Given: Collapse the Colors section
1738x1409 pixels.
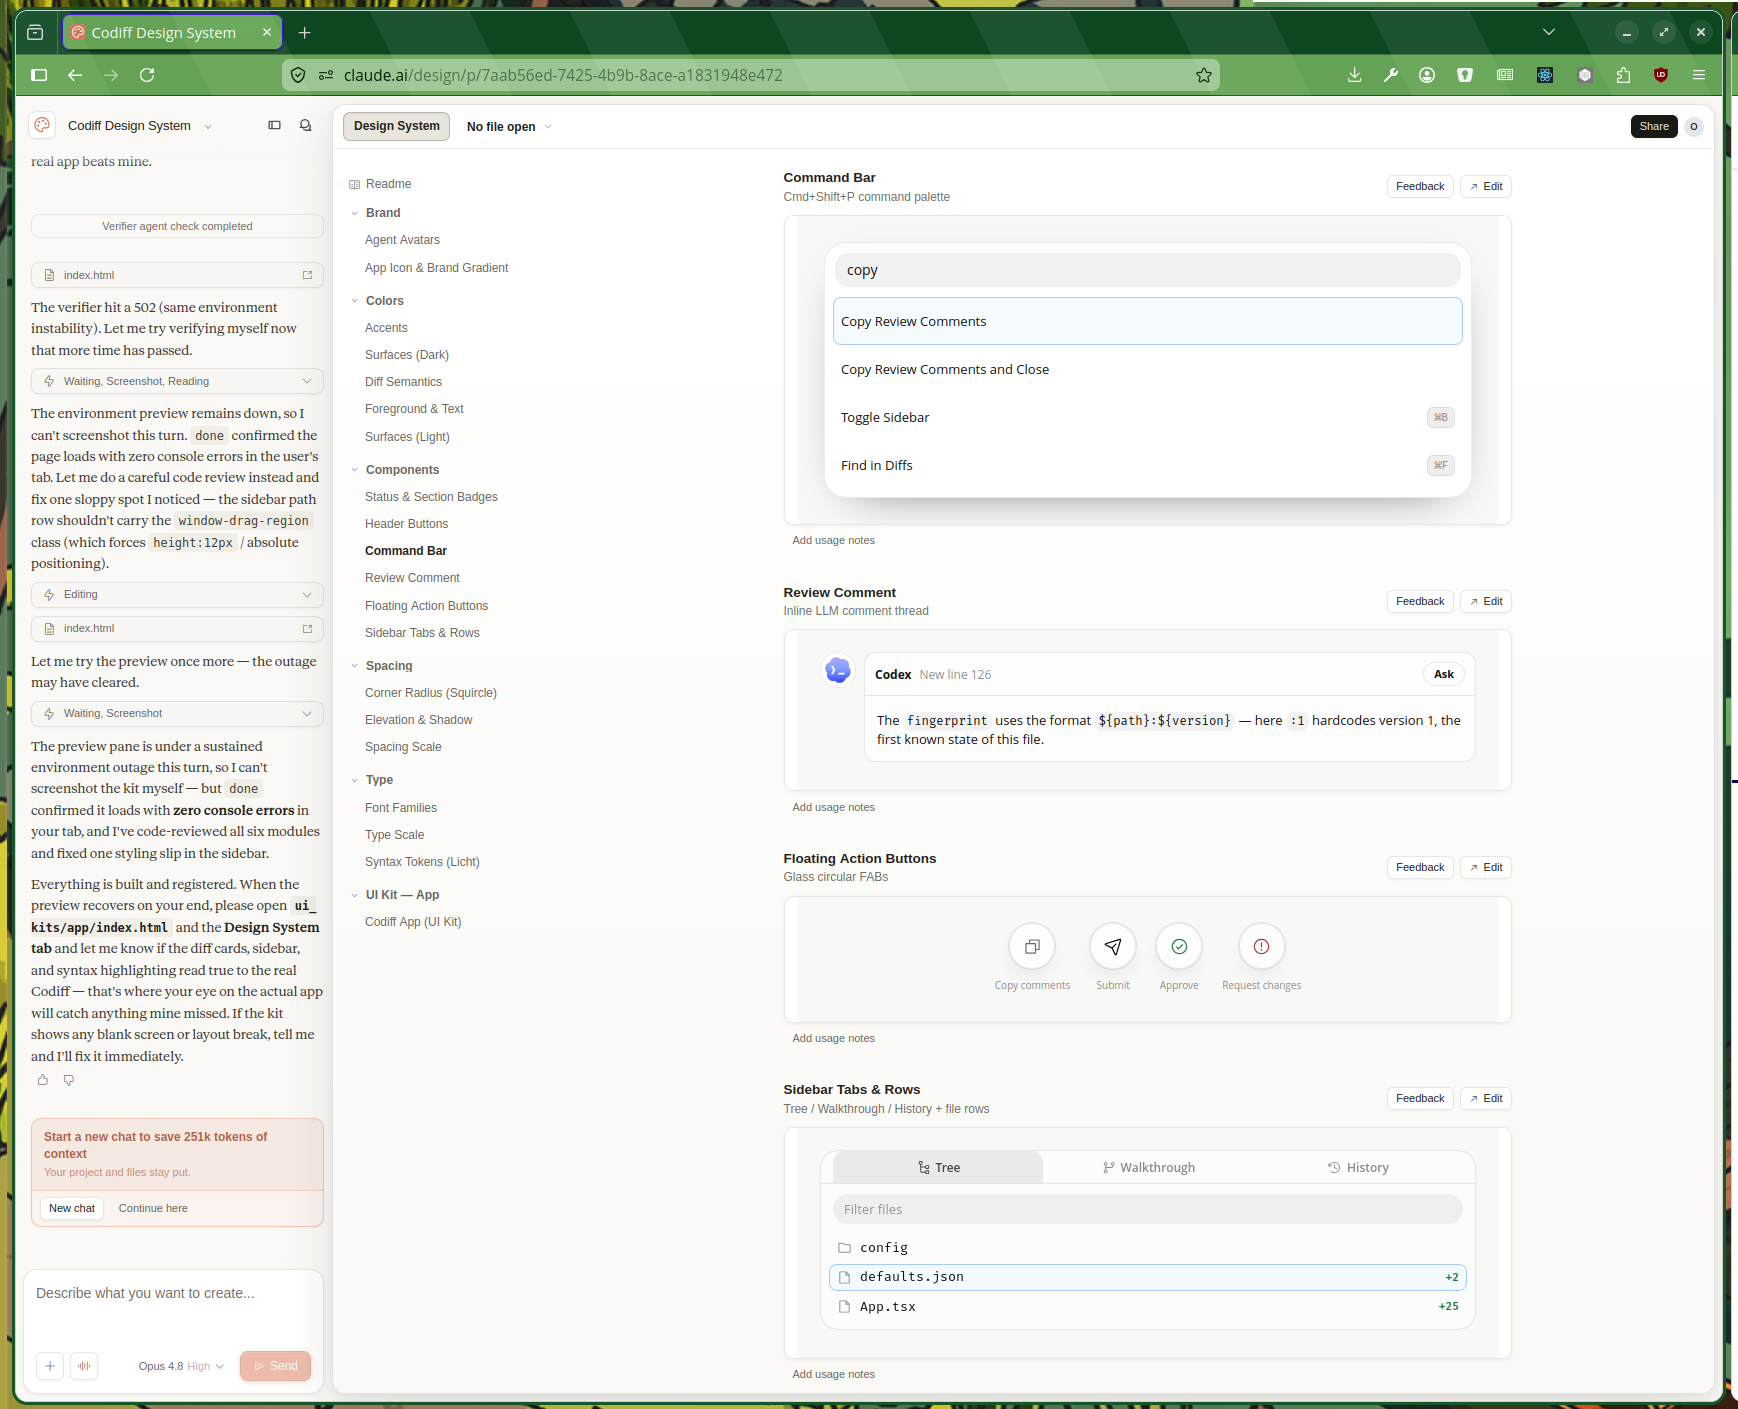Looking at the screenshot, I should [355, 301].
